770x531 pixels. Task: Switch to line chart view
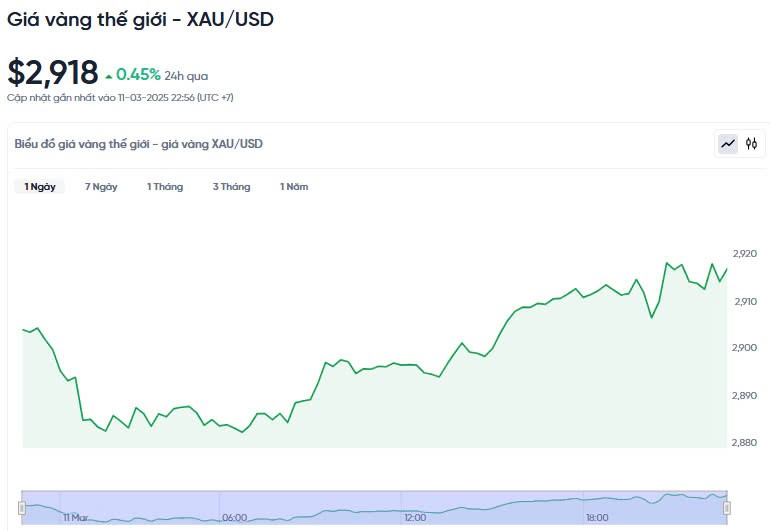click(728, 144)
